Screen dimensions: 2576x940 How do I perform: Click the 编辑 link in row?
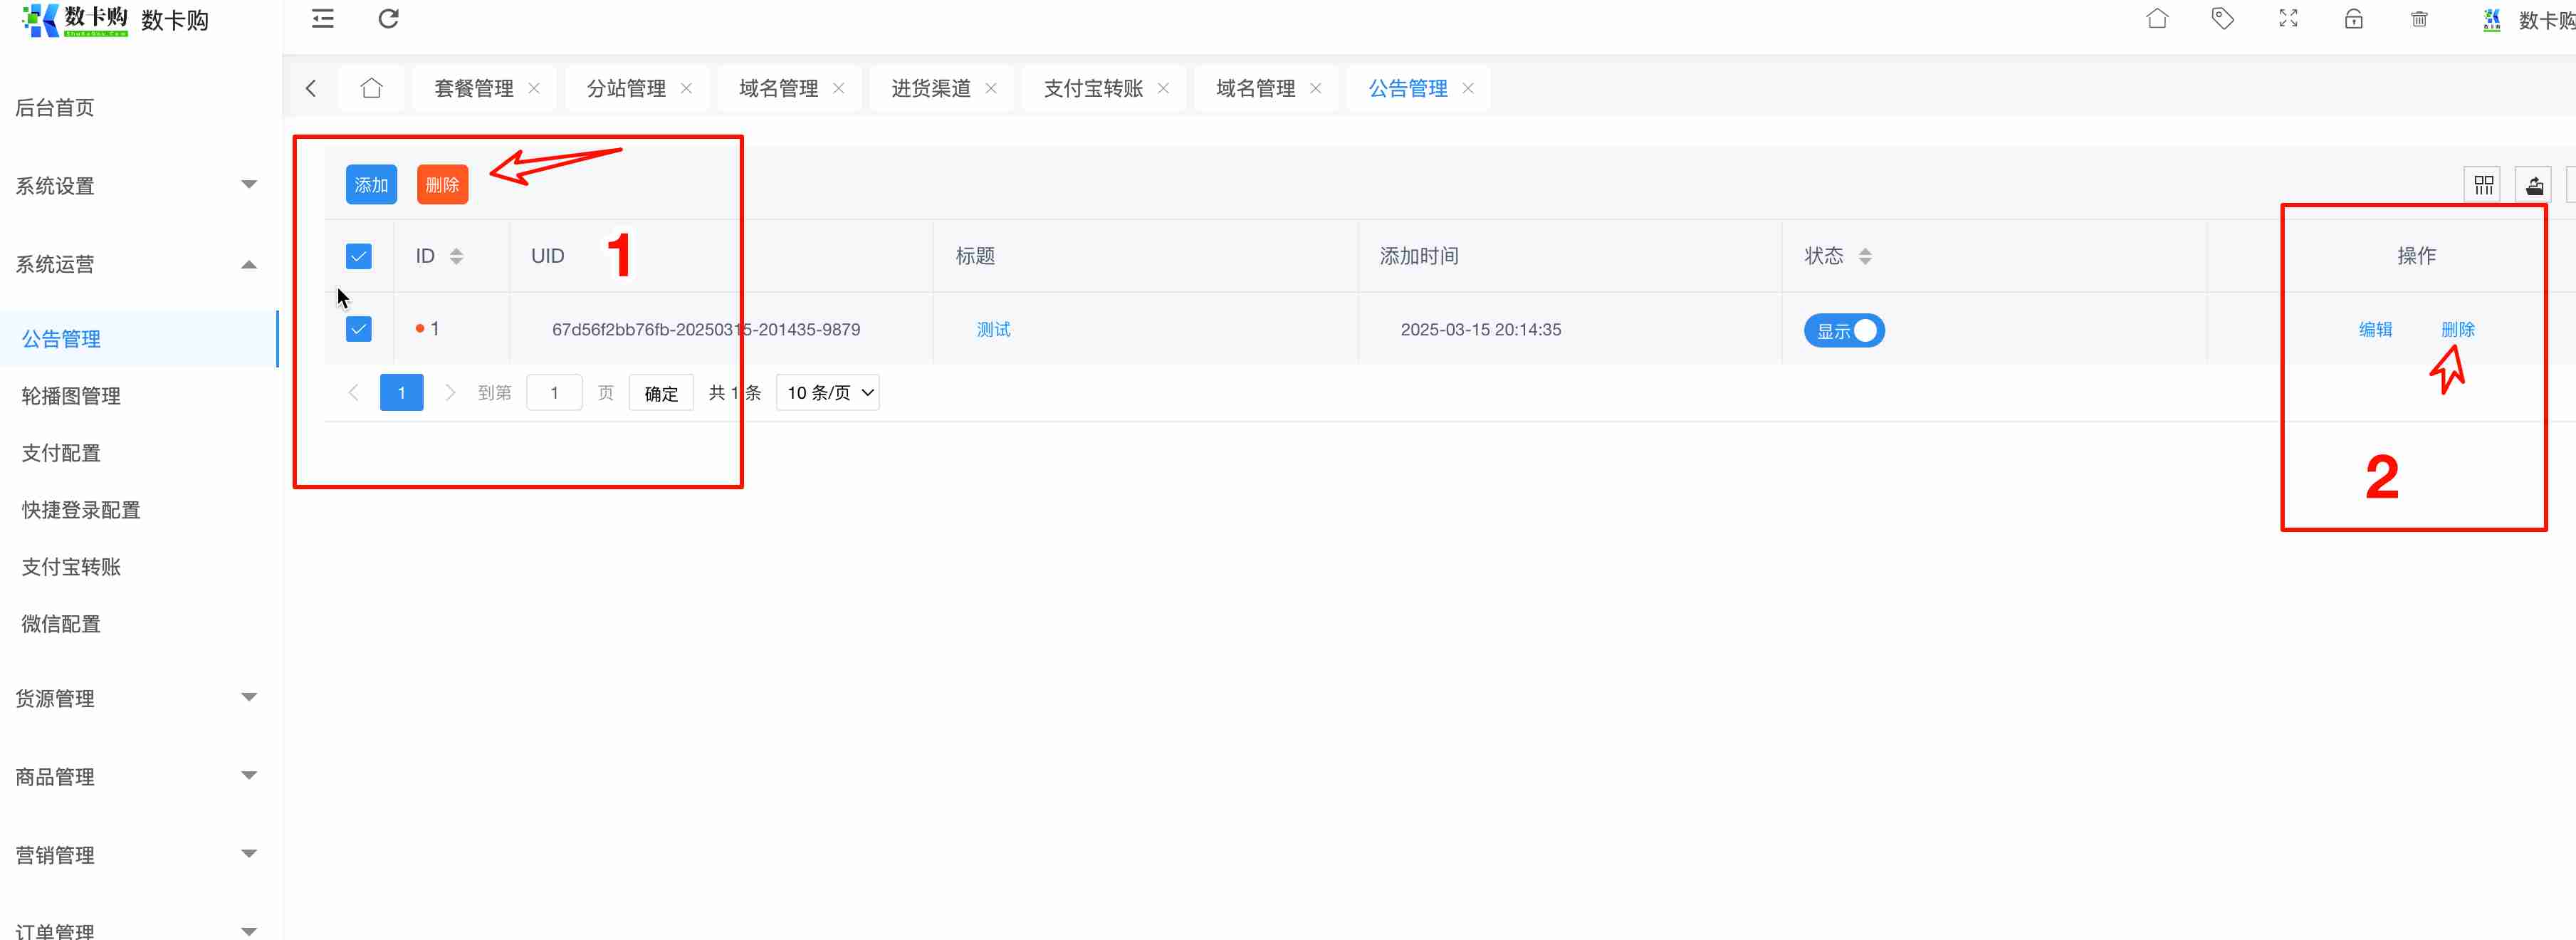[2375, 329]
